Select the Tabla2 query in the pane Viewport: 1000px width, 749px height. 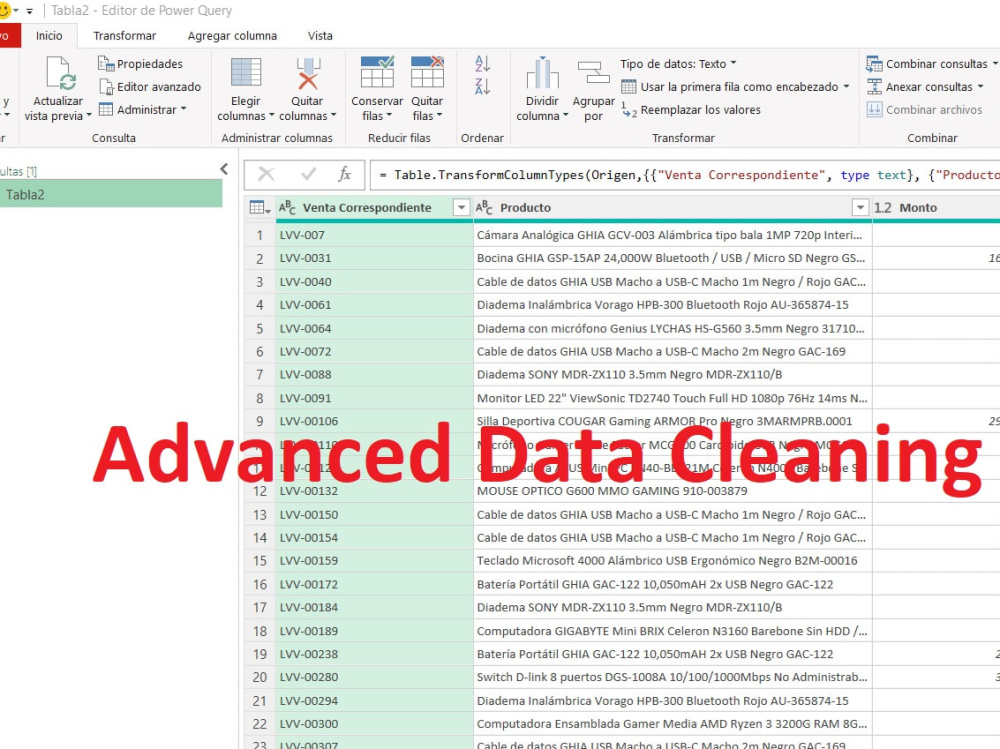[111, 194]
